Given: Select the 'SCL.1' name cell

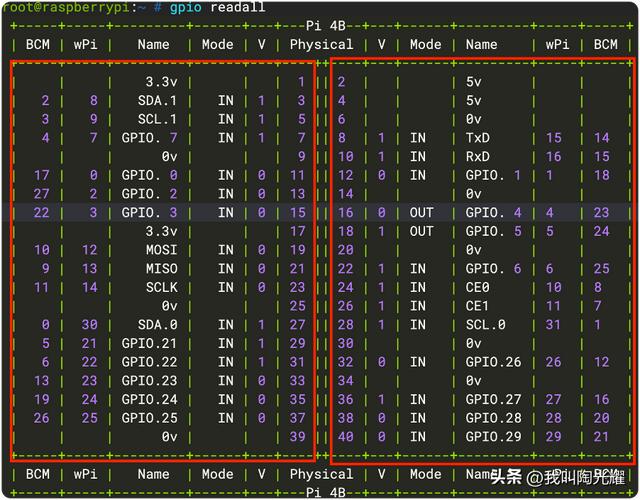Looking at the screenshot, I should (x=157, y=119).
